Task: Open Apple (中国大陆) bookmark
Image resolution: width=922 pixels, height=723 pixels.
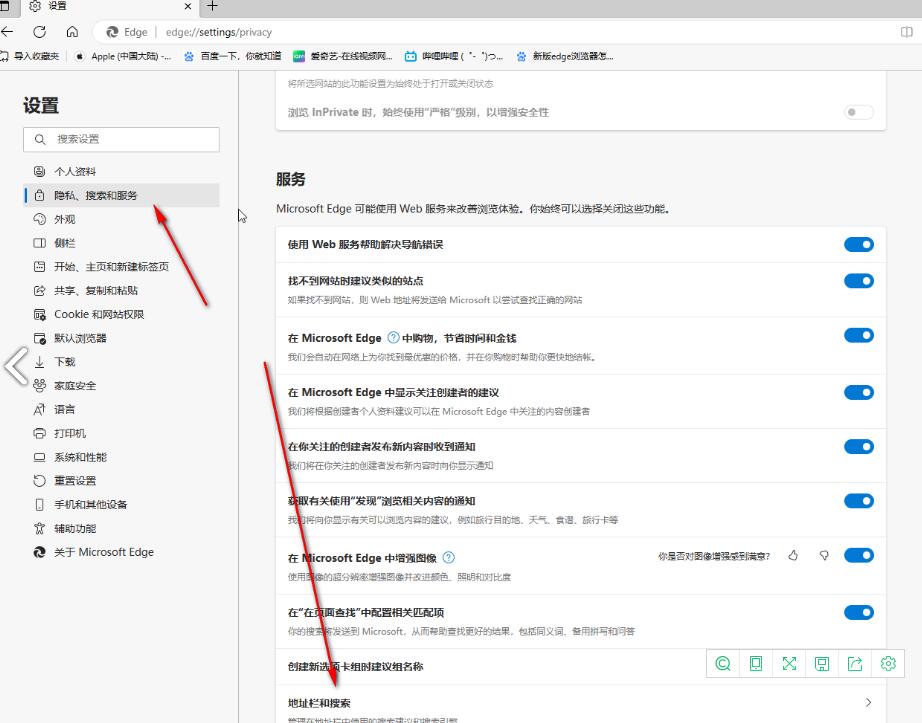Action: click(x=123, y=56)
